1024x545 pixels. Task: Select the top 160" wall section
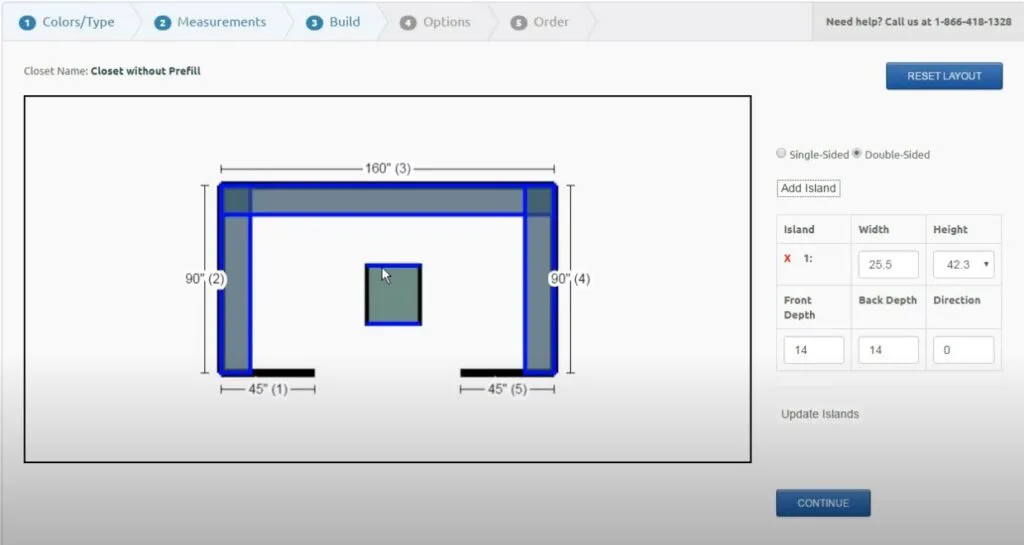tap(387, 200)
